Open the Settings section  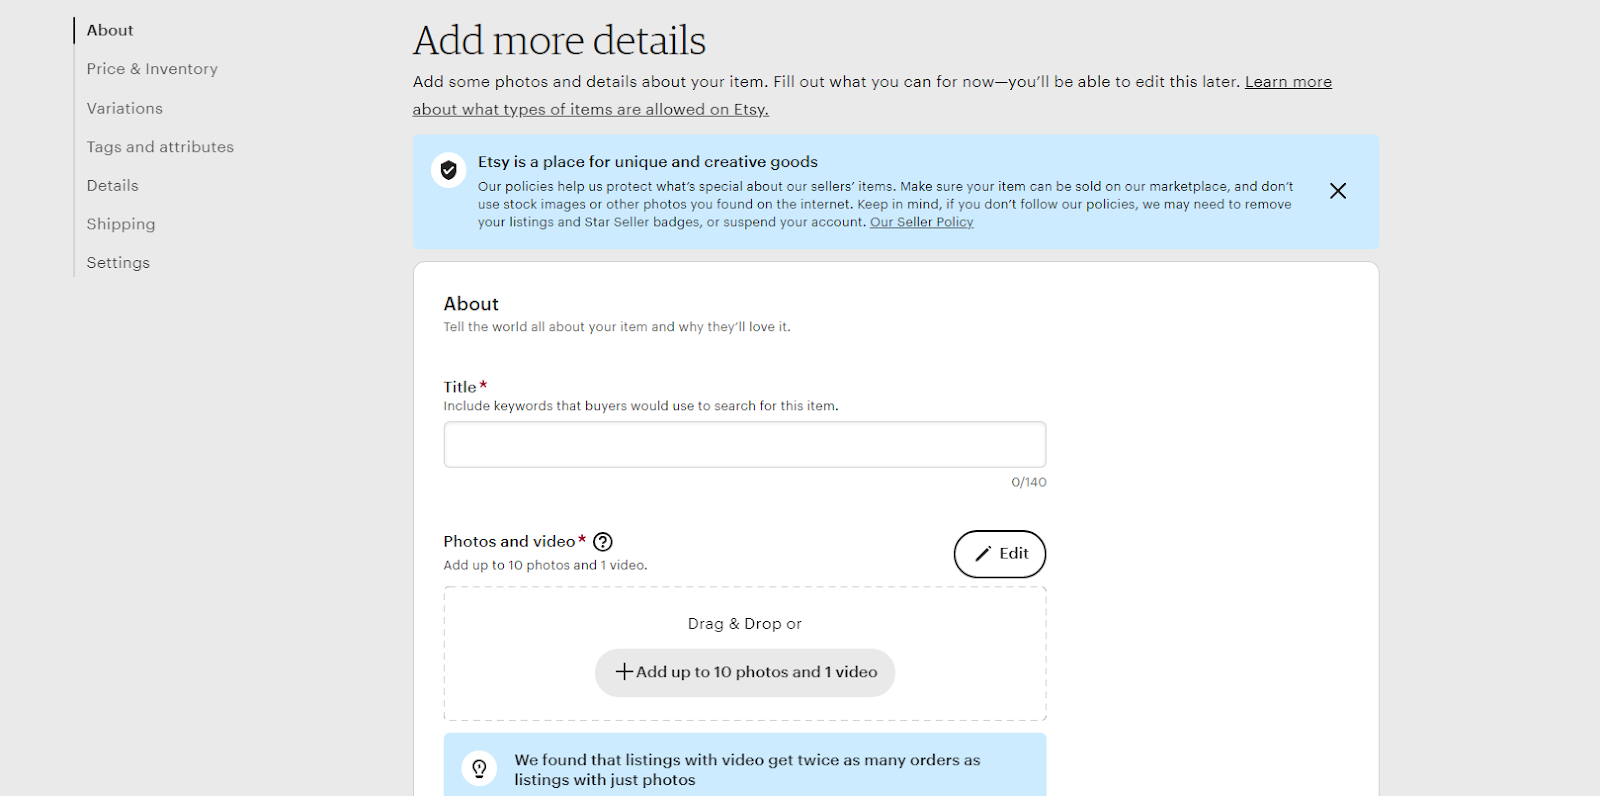coord(117,262)
